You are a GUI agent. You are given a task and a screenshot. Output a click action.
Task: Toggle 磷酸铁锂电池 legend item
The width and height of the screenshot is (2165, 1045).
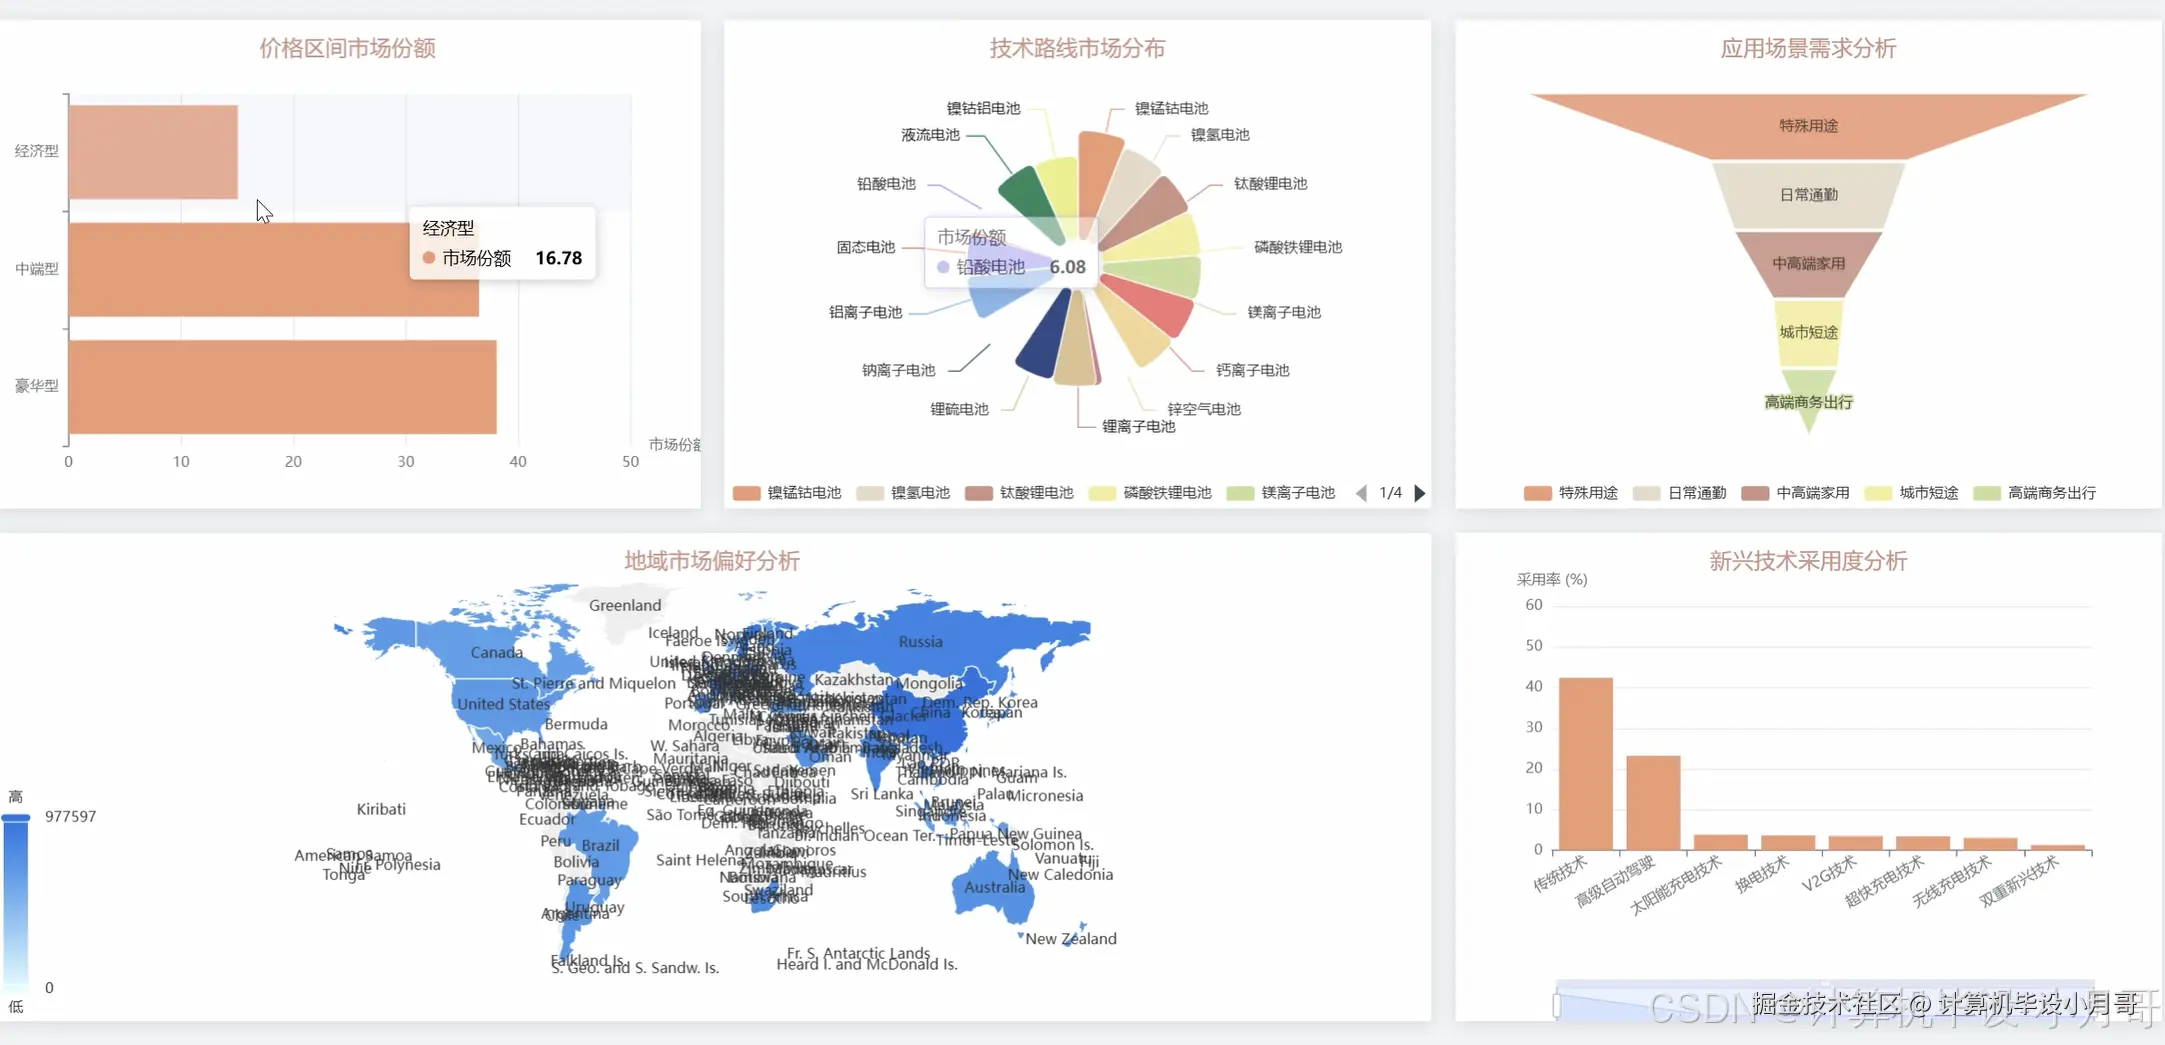pos(1150,493)
